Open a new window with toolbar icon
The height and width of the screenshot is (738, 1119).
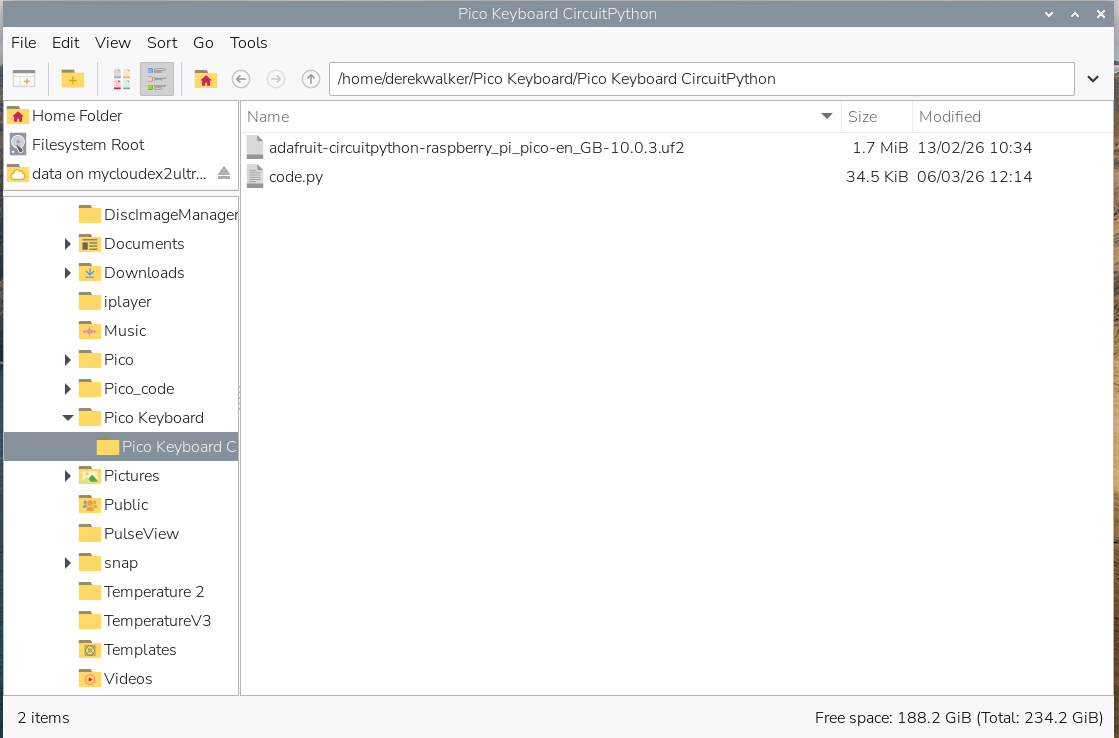[24, 79]
